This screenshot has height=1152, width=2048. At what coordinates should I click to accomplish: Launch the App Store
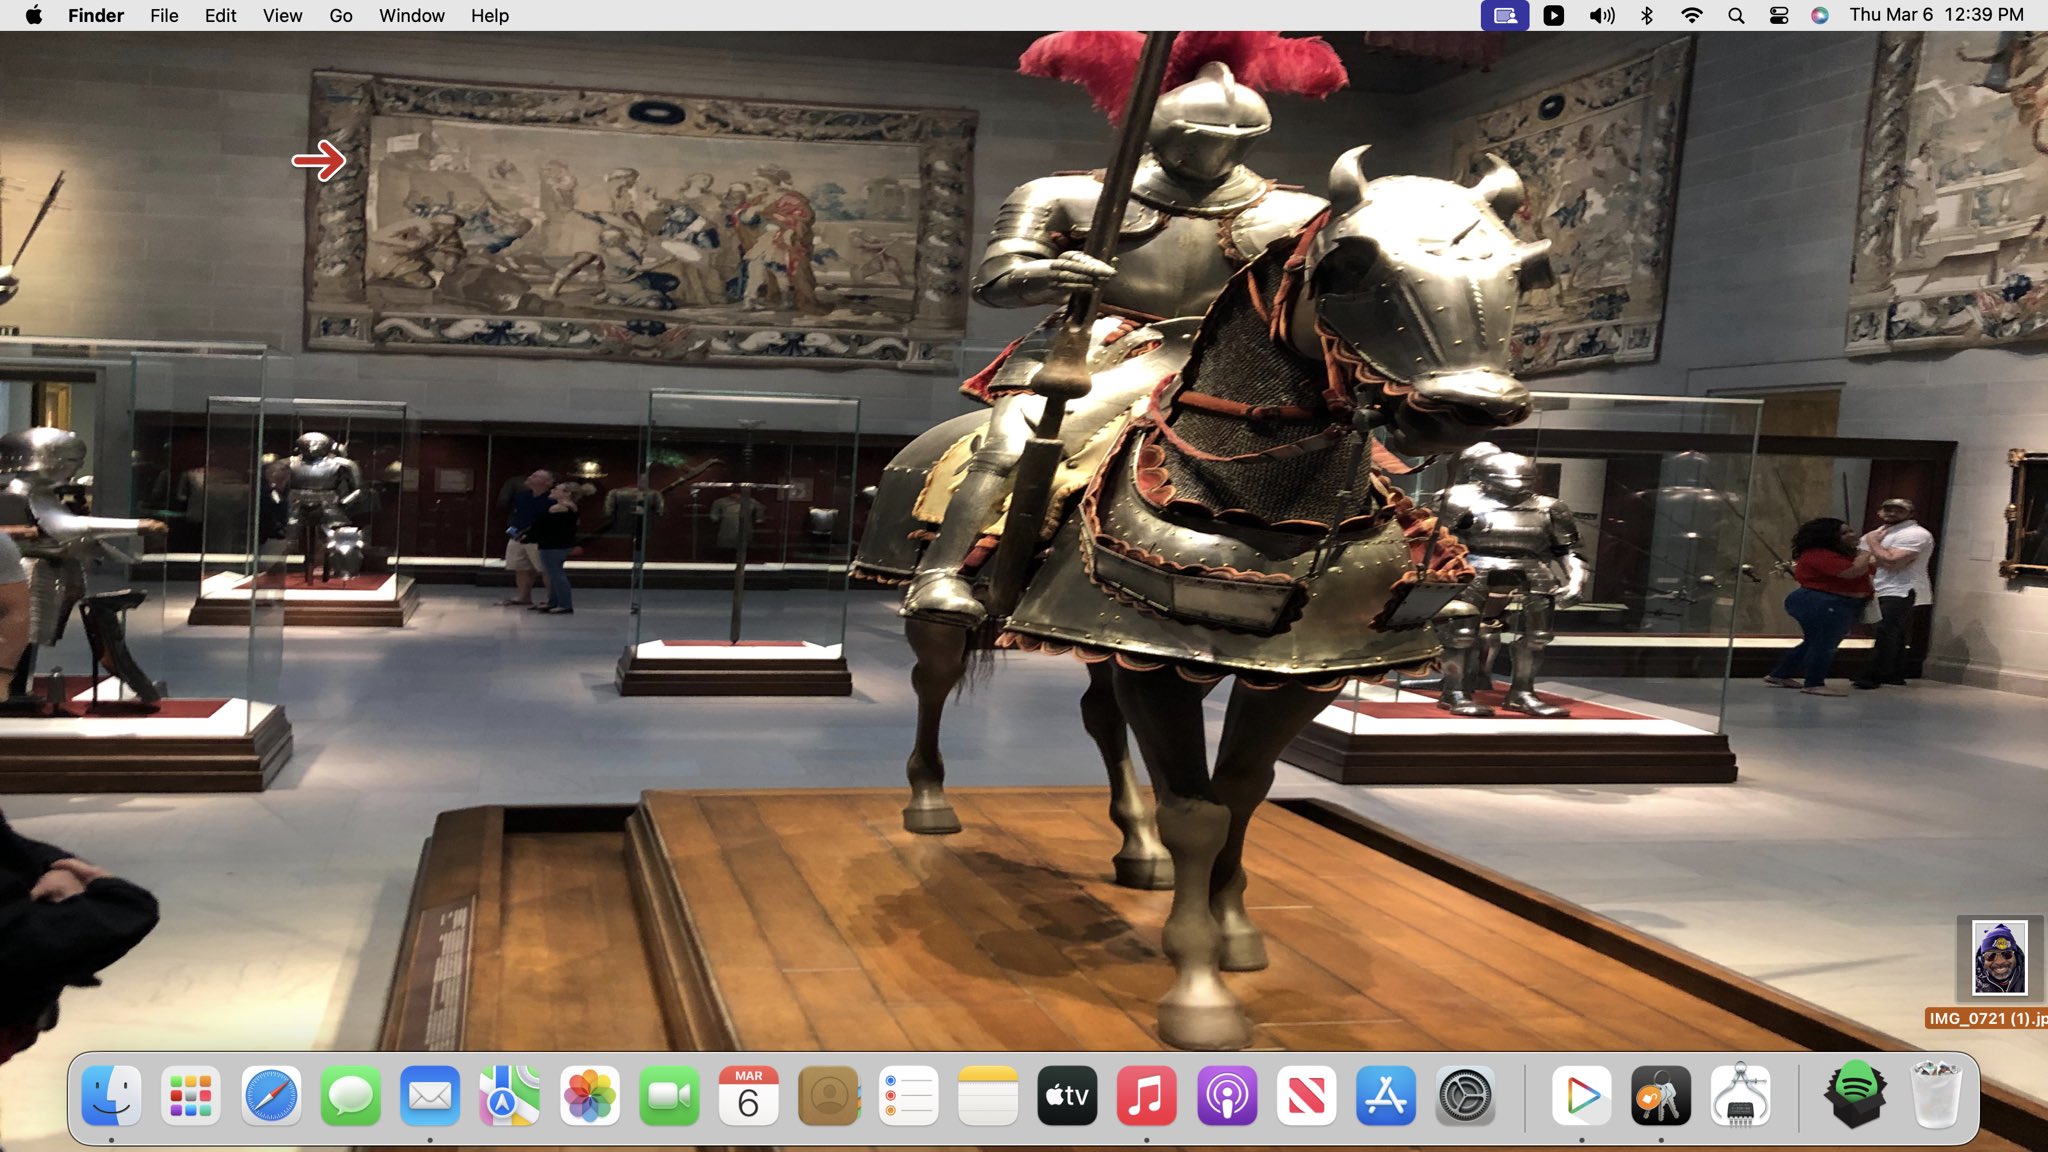[1386, 1097]
